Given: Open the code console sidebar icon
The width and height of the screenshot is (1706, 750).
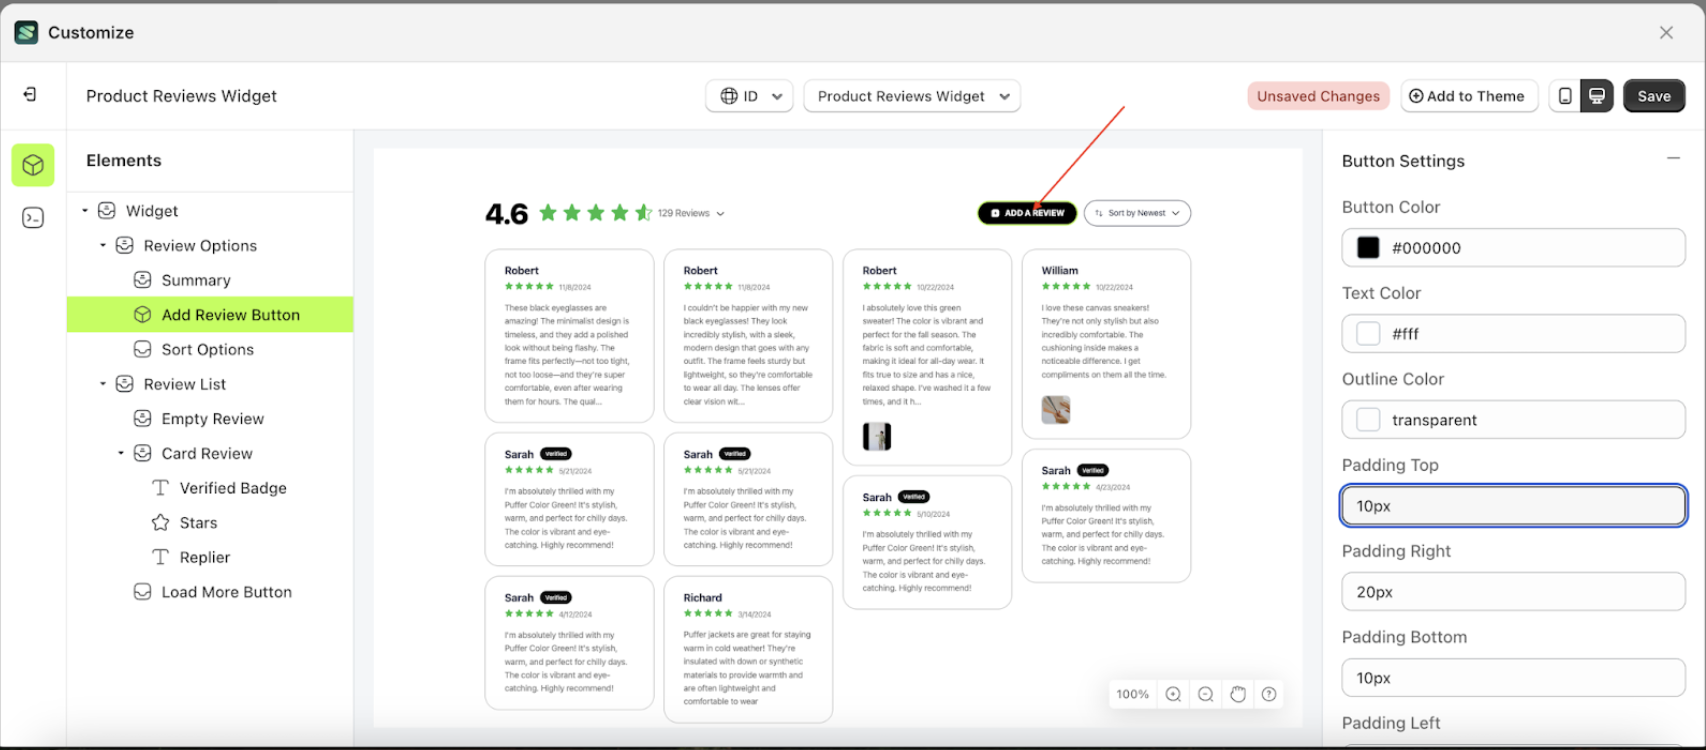Looking at the screenshot, I should coord(33,218).
